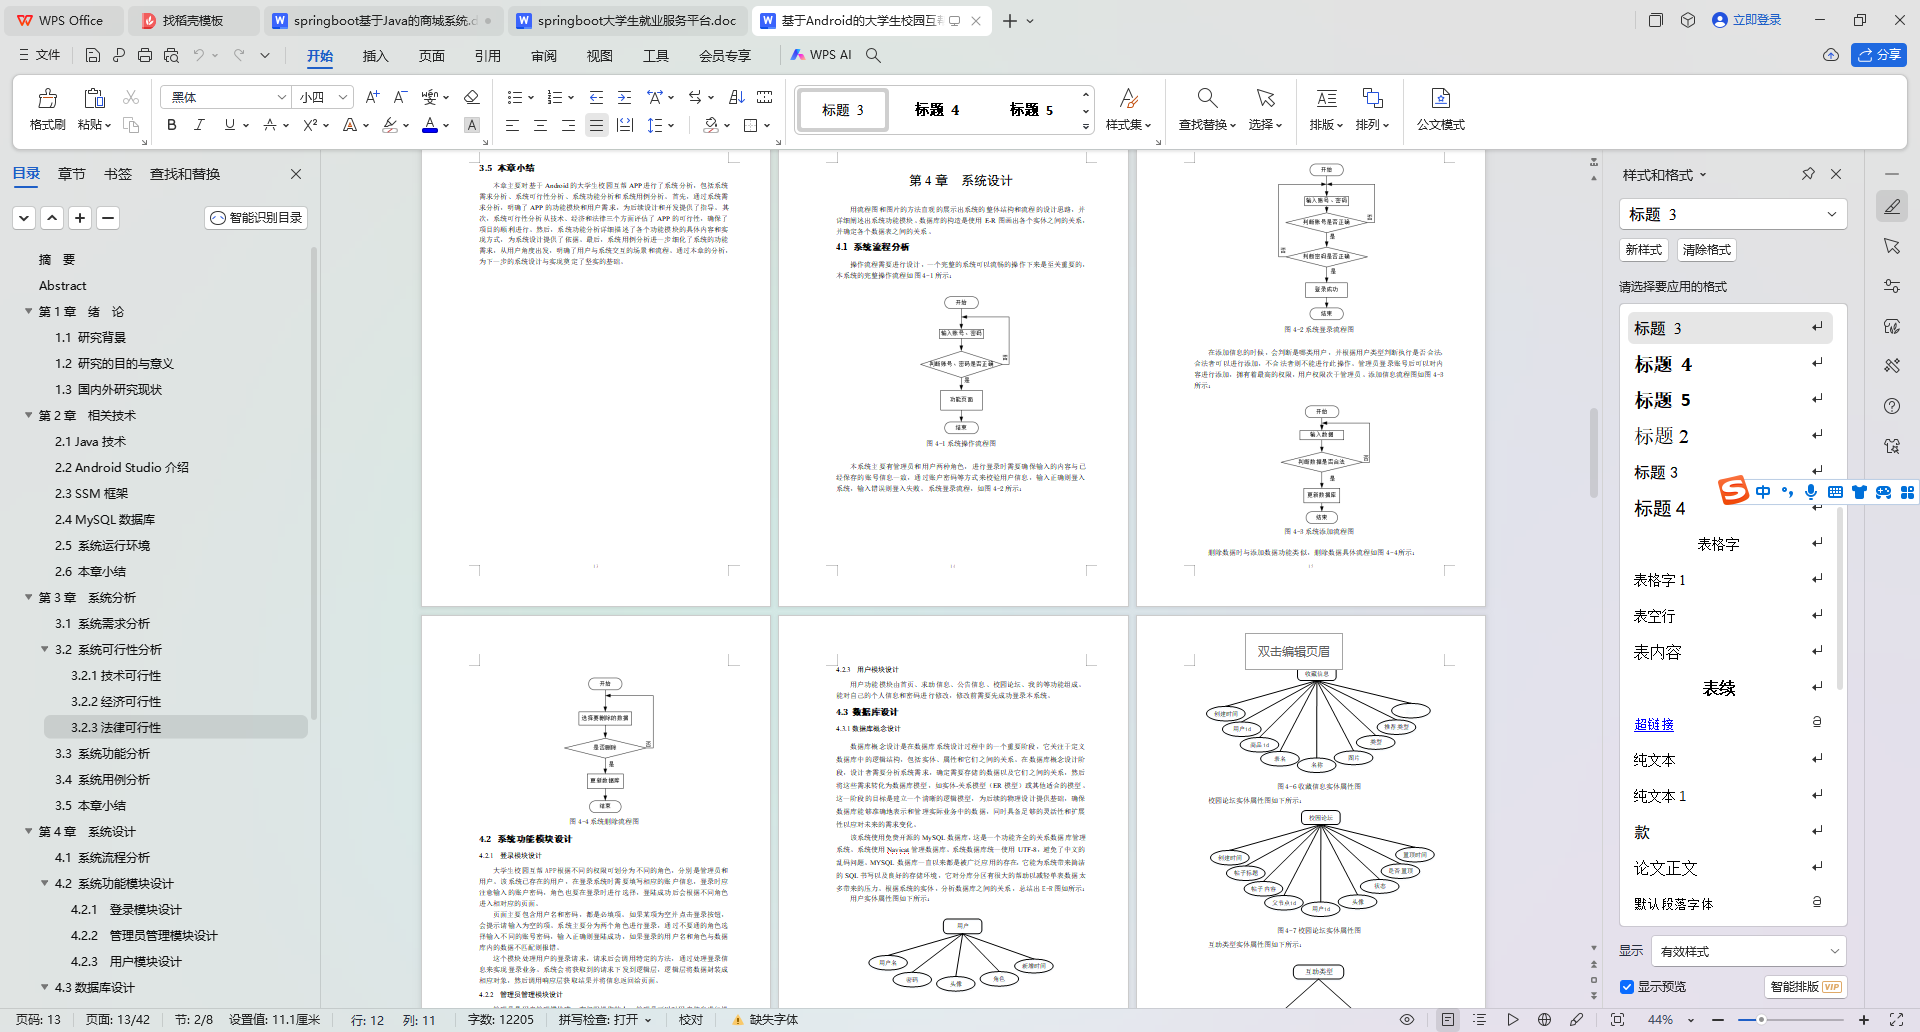Switch to 书签 navigation tab
The height and width of the screenshot is (1032, 1920).
118,174
